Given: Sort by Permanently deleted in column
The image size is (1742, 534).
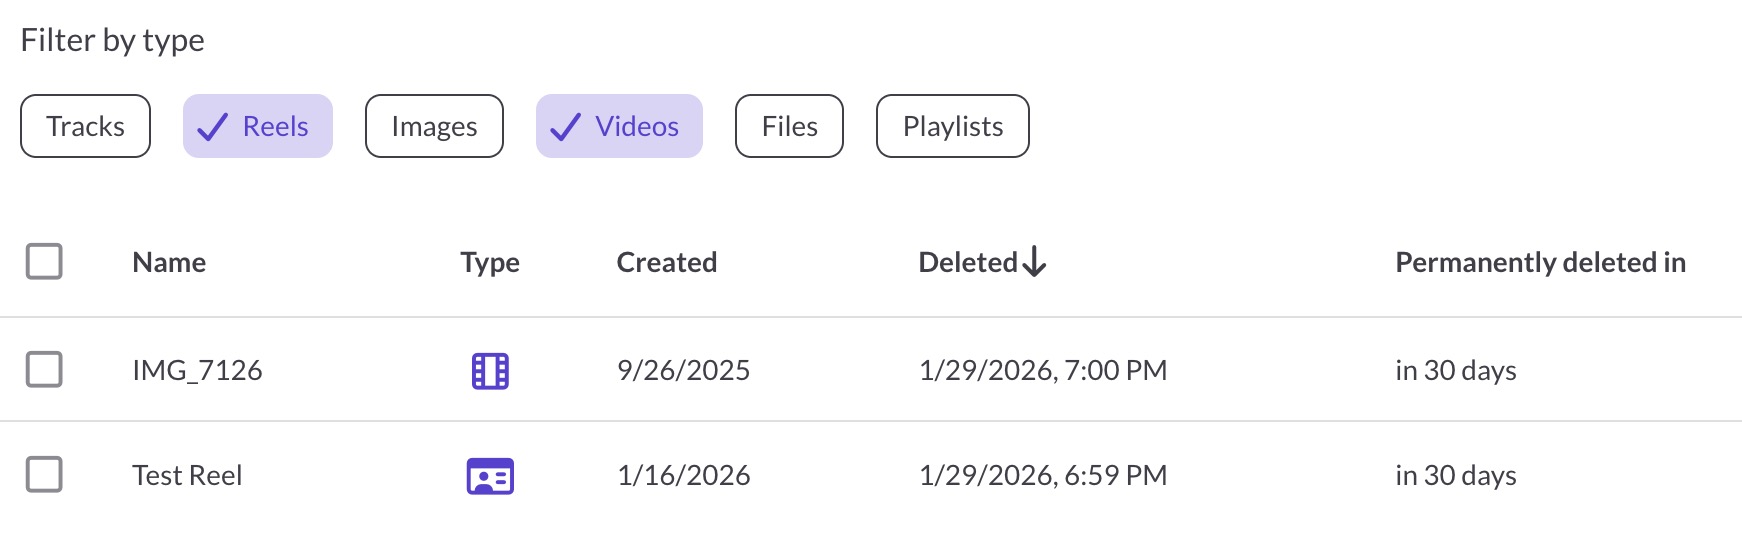Looking at the screenshot, I should (x=1540, y=262).
